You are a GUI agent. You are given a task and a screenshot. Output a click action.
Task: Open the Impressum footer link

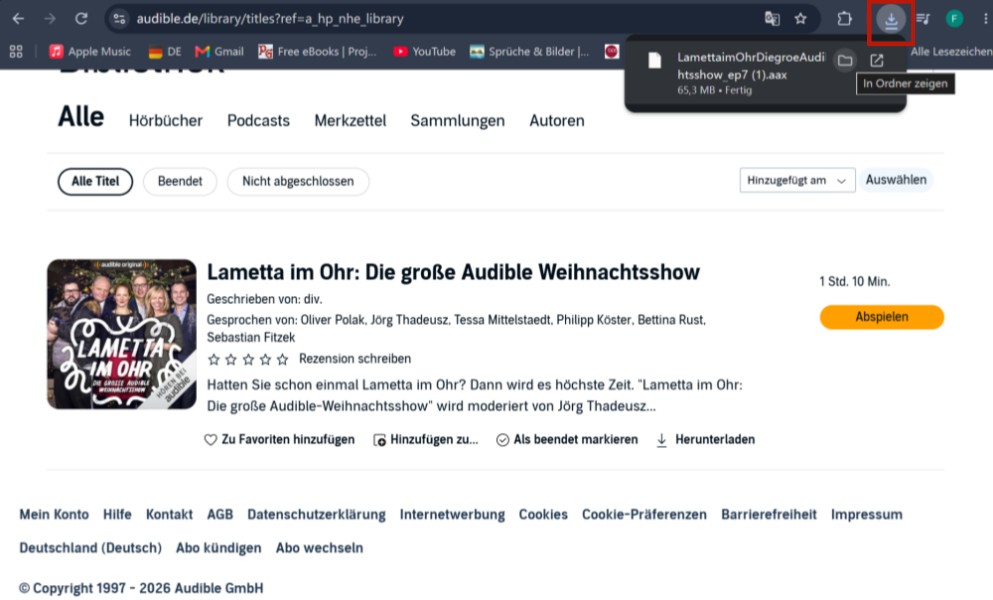point(866,514)
